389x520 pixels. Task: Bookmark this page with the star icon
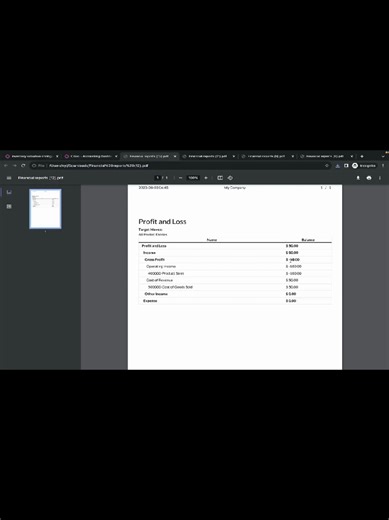(x=327, y=166)
